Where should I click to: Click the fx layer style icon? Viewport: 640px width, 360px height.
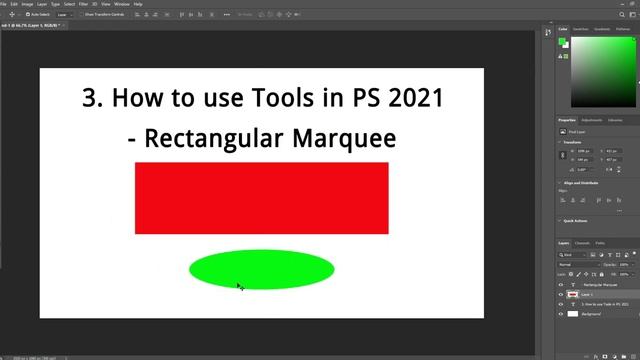(596, 357)
